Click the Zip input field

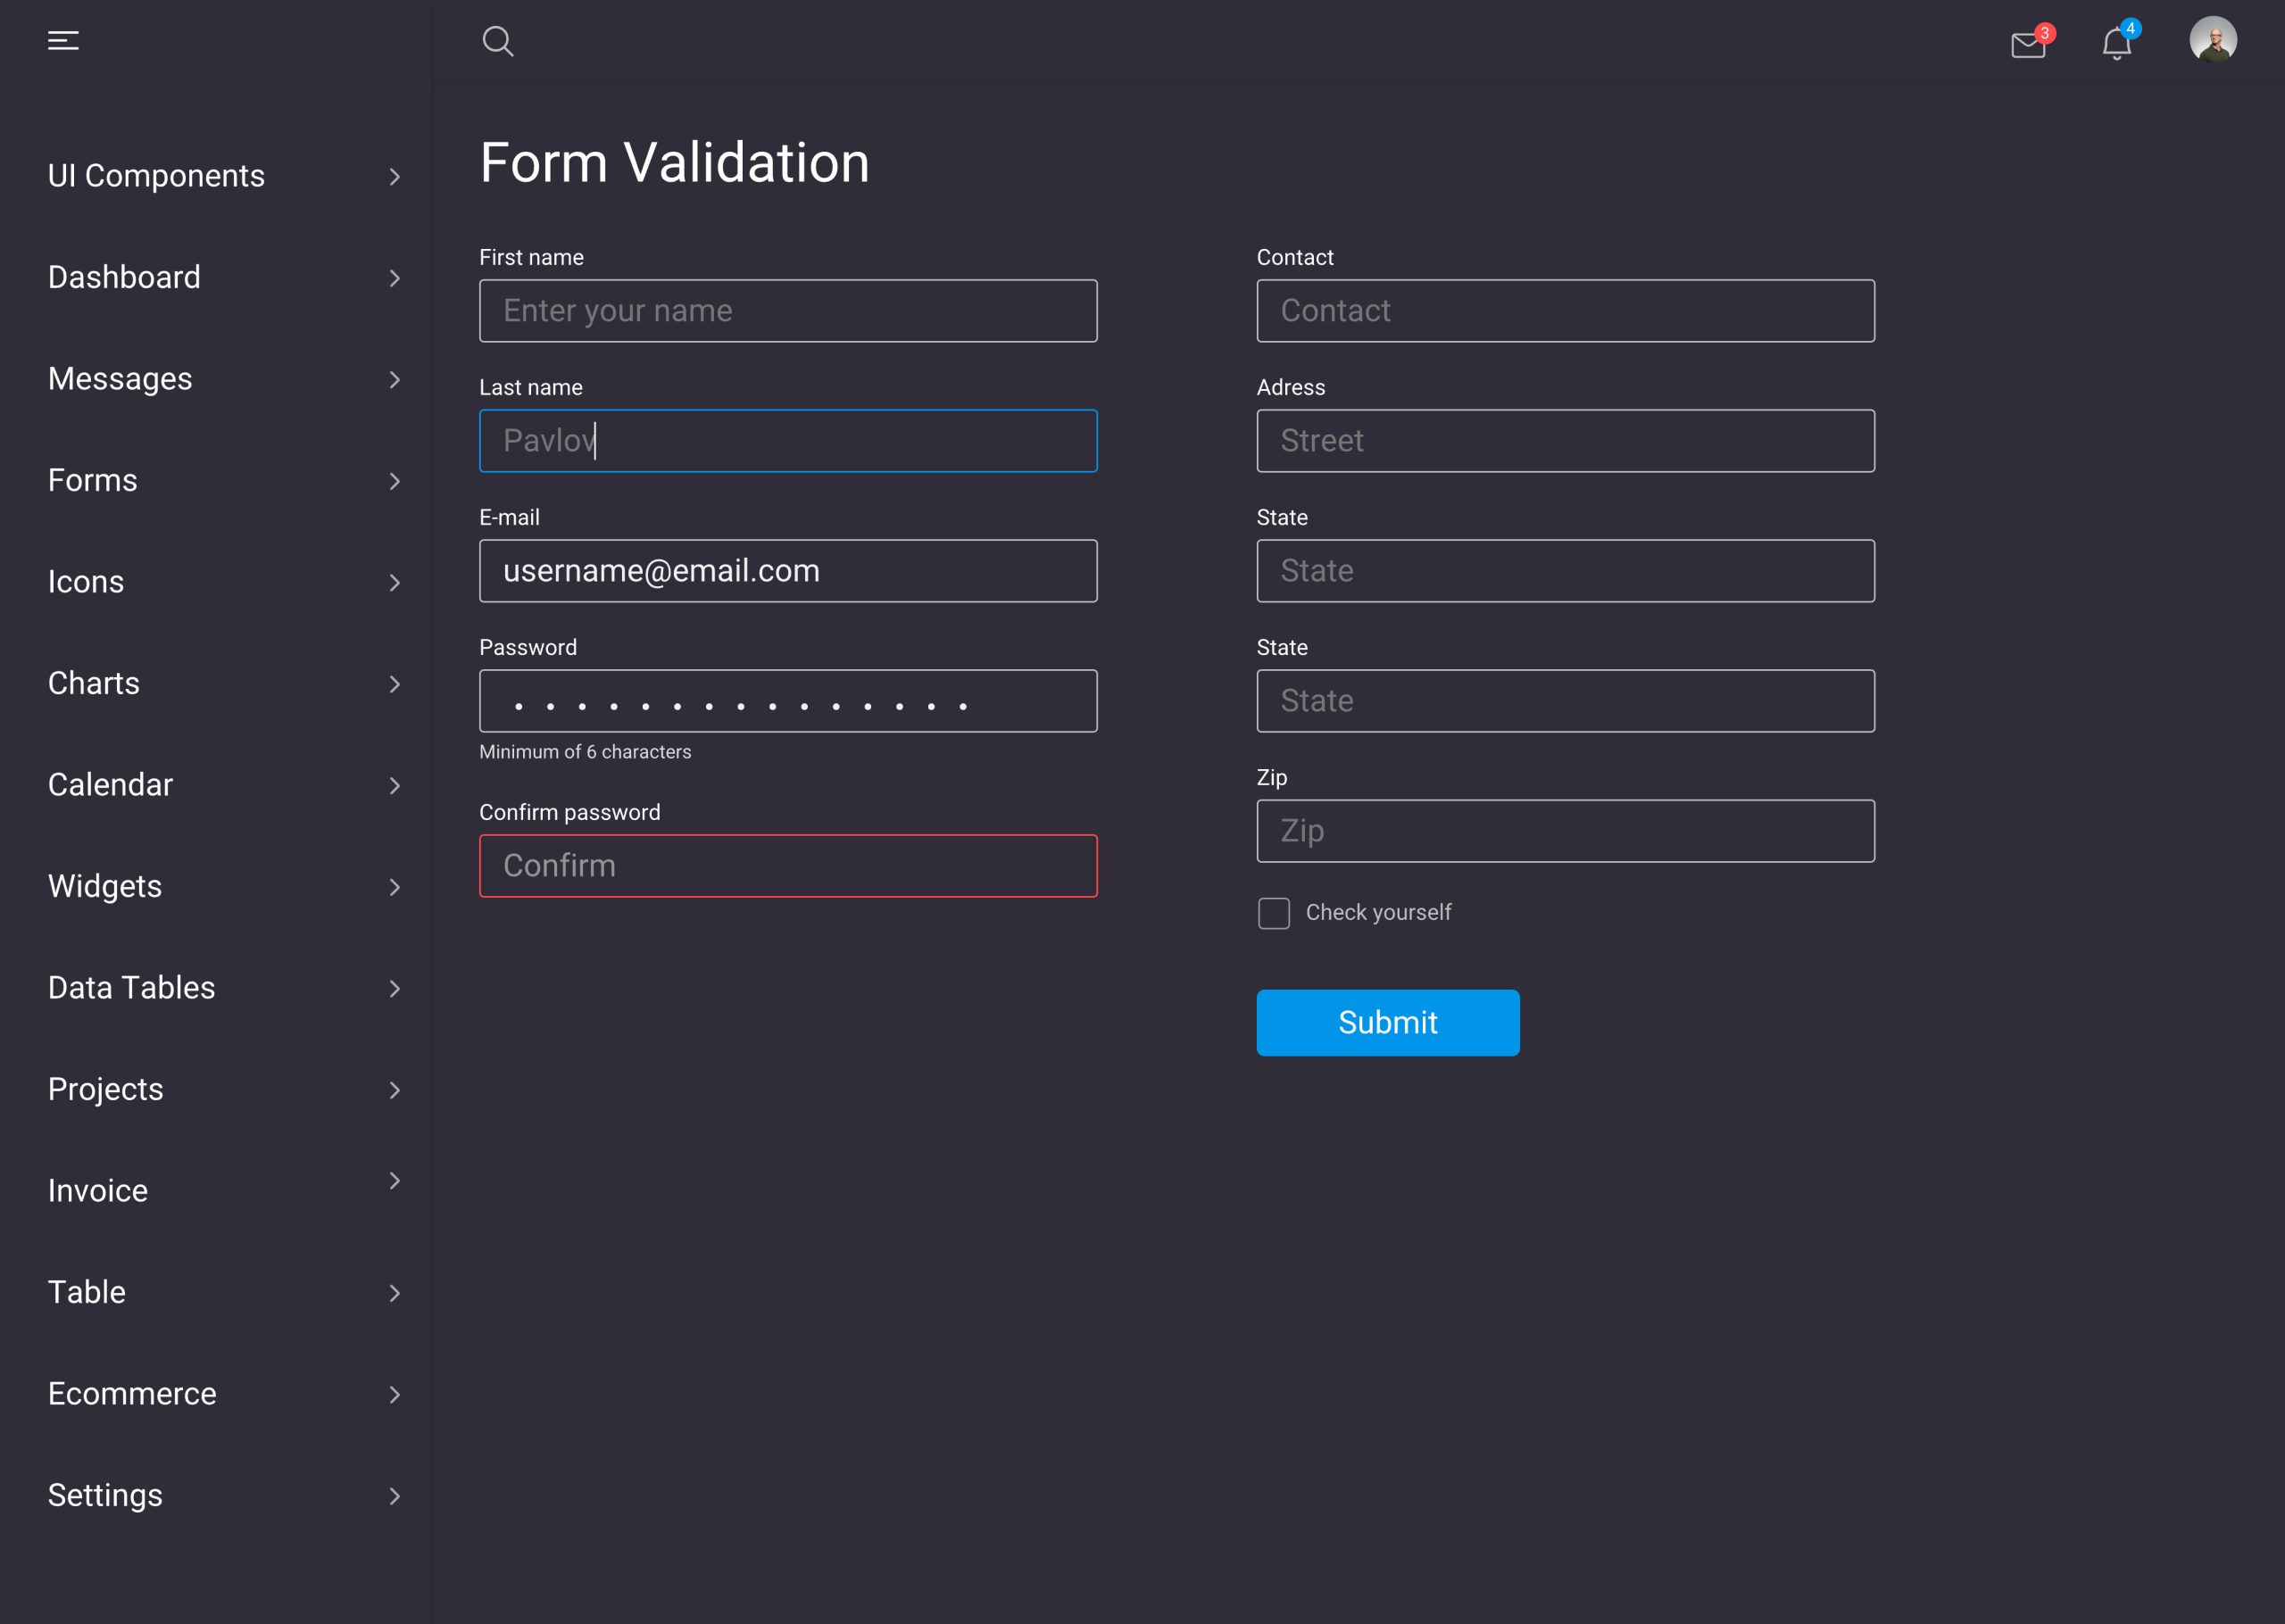(x=1565, y=830)
